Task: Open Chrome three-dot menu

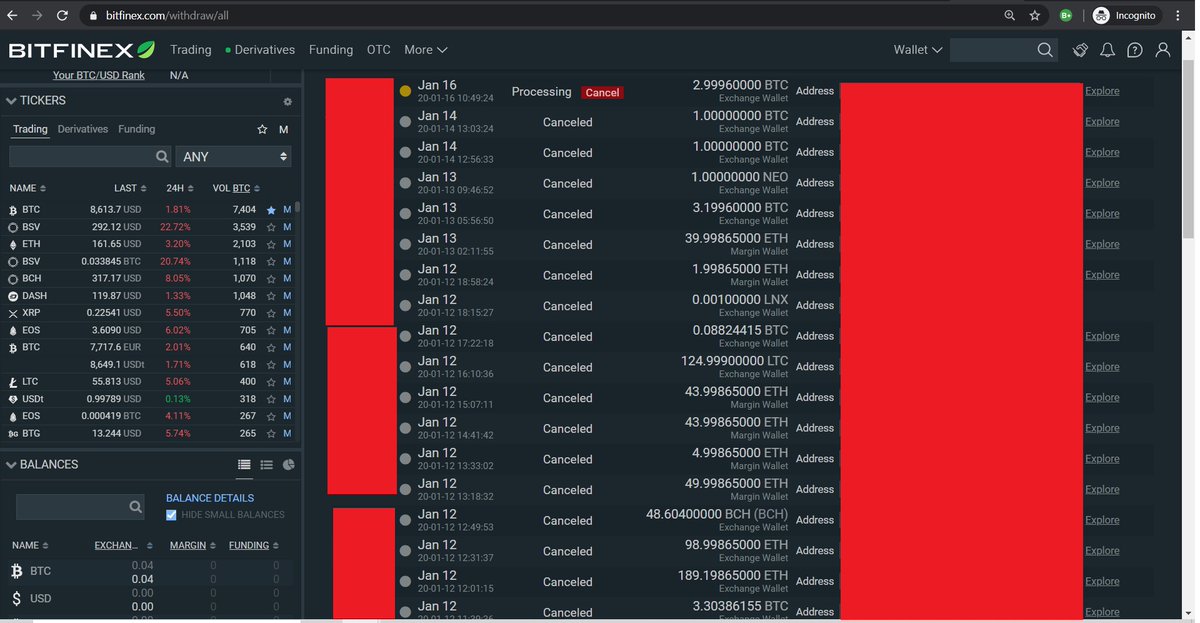Action: [1180, 15]
